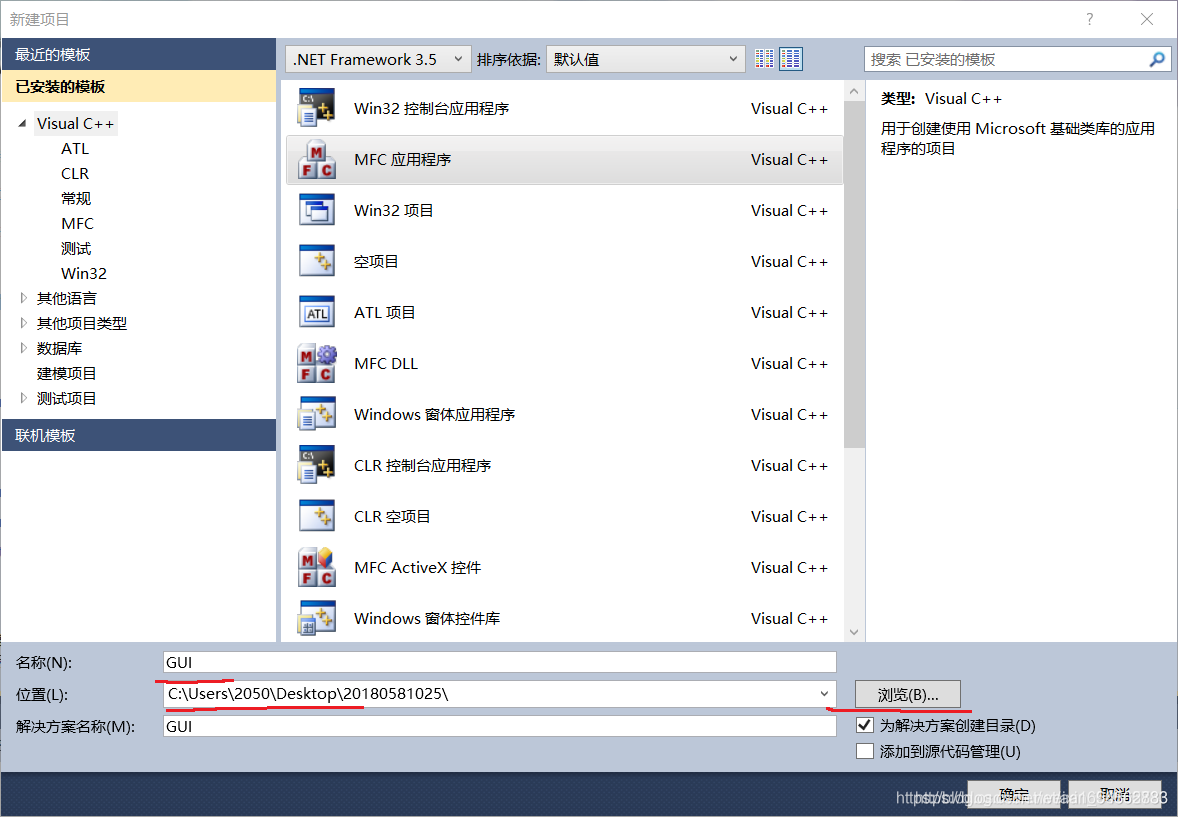This screenshot has width=1178, height=817.
Task: Click the MFC ActiveX 控件 name text
Action: click(417, 567)
